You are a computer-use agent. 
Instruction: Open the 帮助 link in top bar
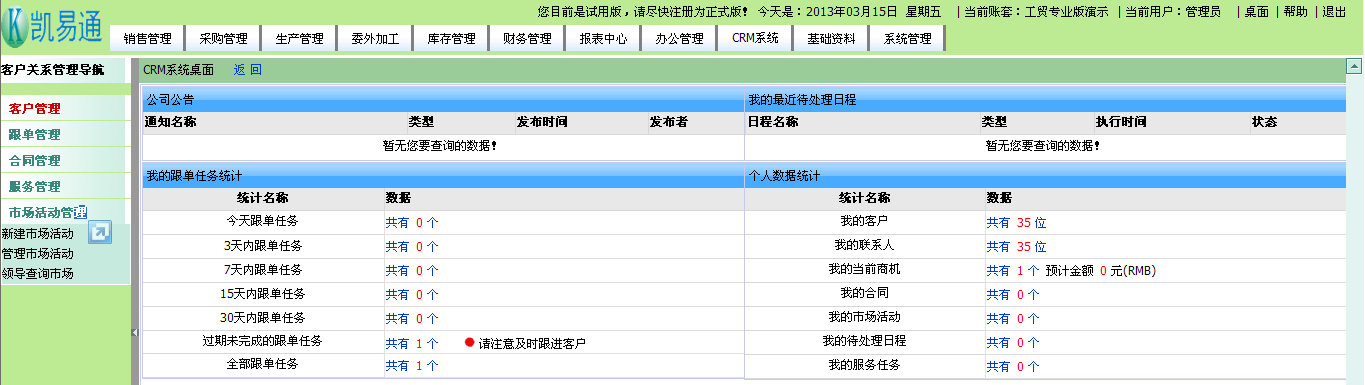1295,12
